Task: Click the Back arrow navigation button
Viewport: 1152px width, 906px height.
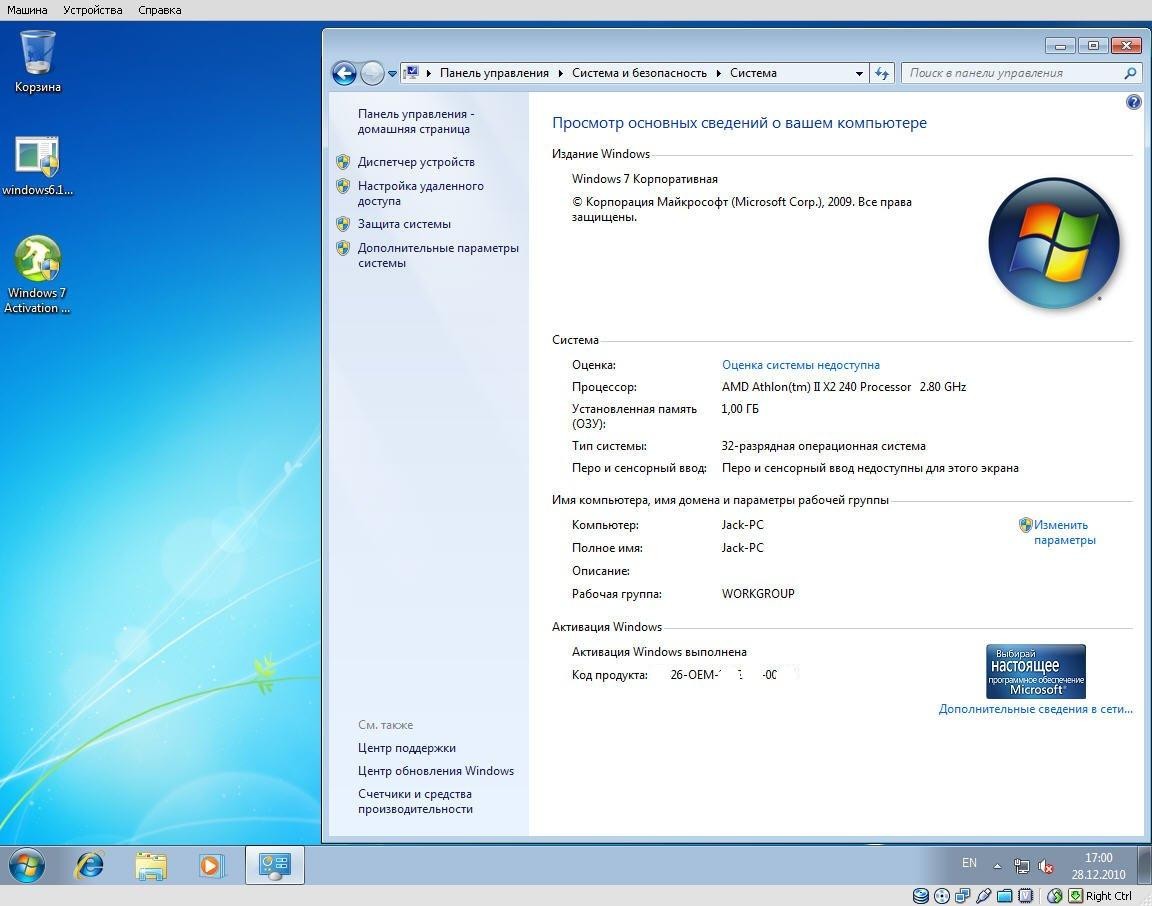Action: coord(344,73)
